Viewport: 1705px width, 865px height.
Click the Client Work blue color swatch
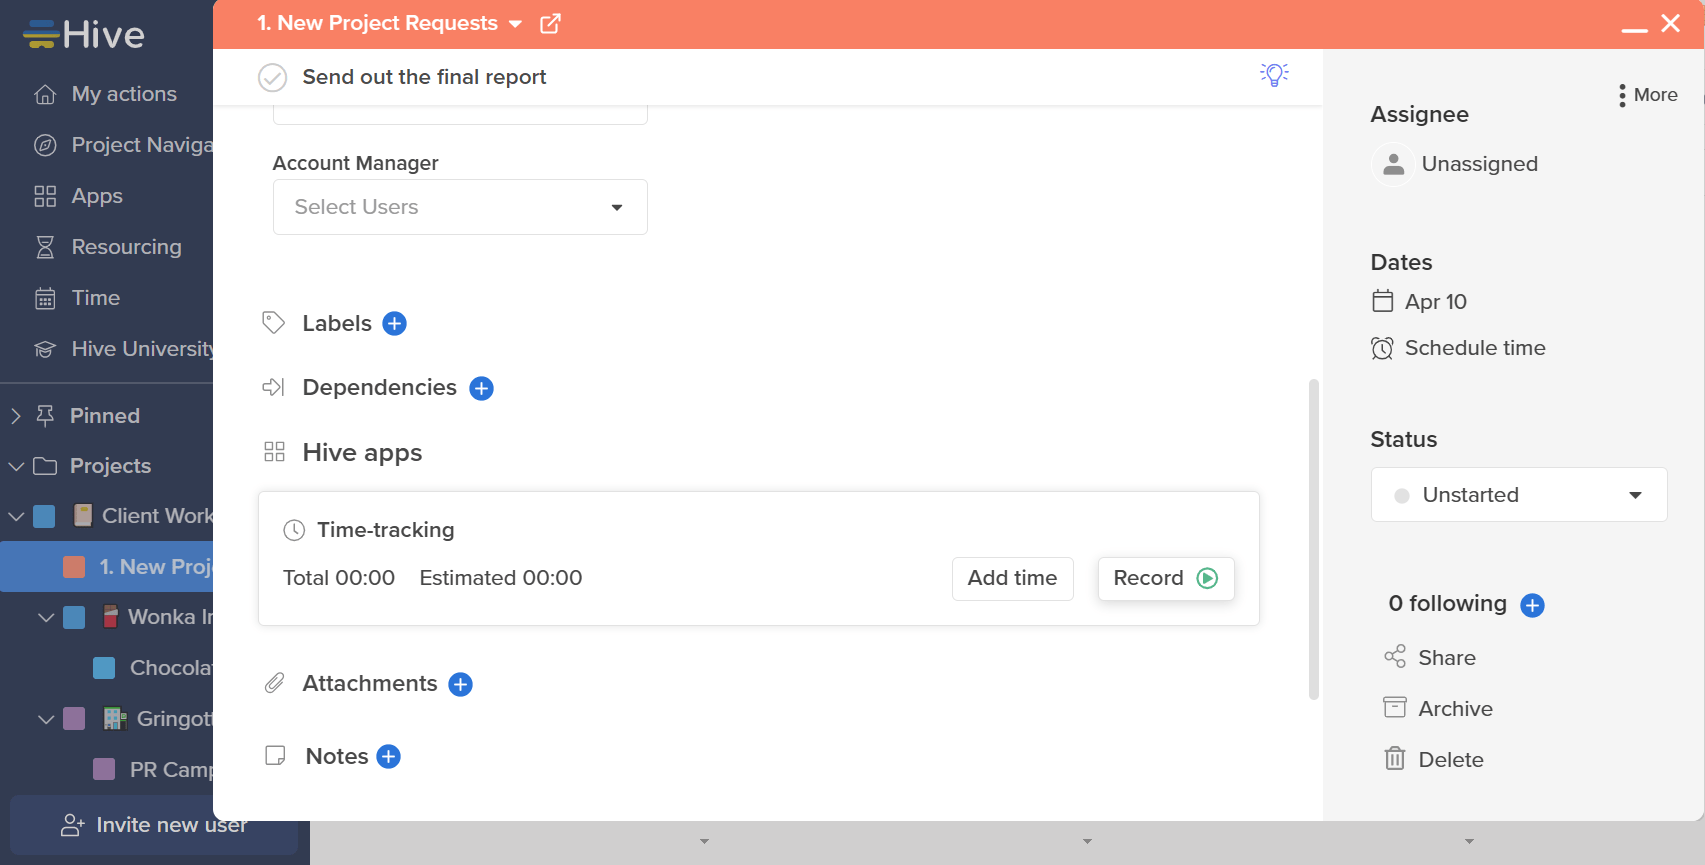(x=44, y=516)
